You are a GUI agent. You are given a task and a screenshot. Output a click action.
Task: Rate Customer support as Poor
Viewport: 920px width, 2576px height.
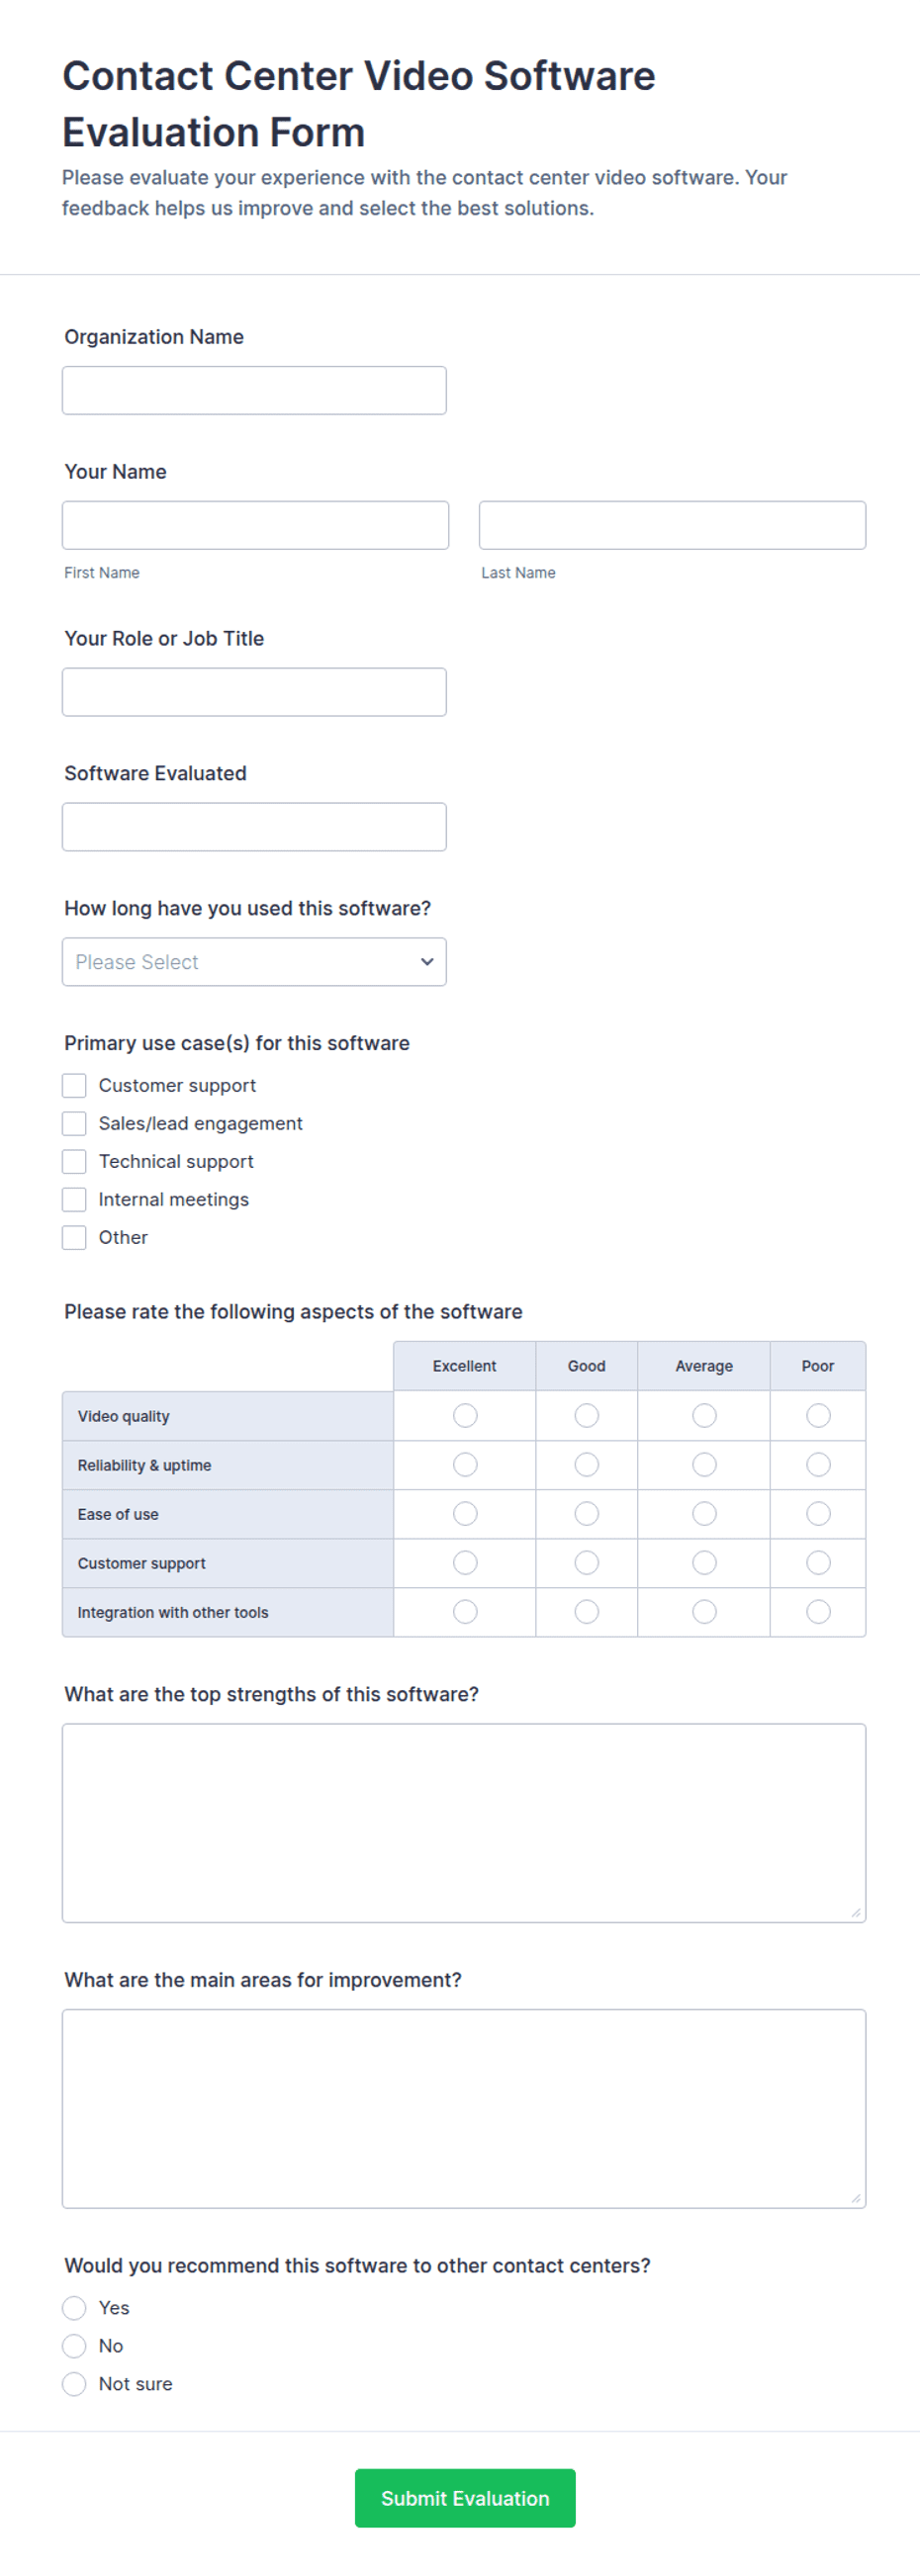819,1563
